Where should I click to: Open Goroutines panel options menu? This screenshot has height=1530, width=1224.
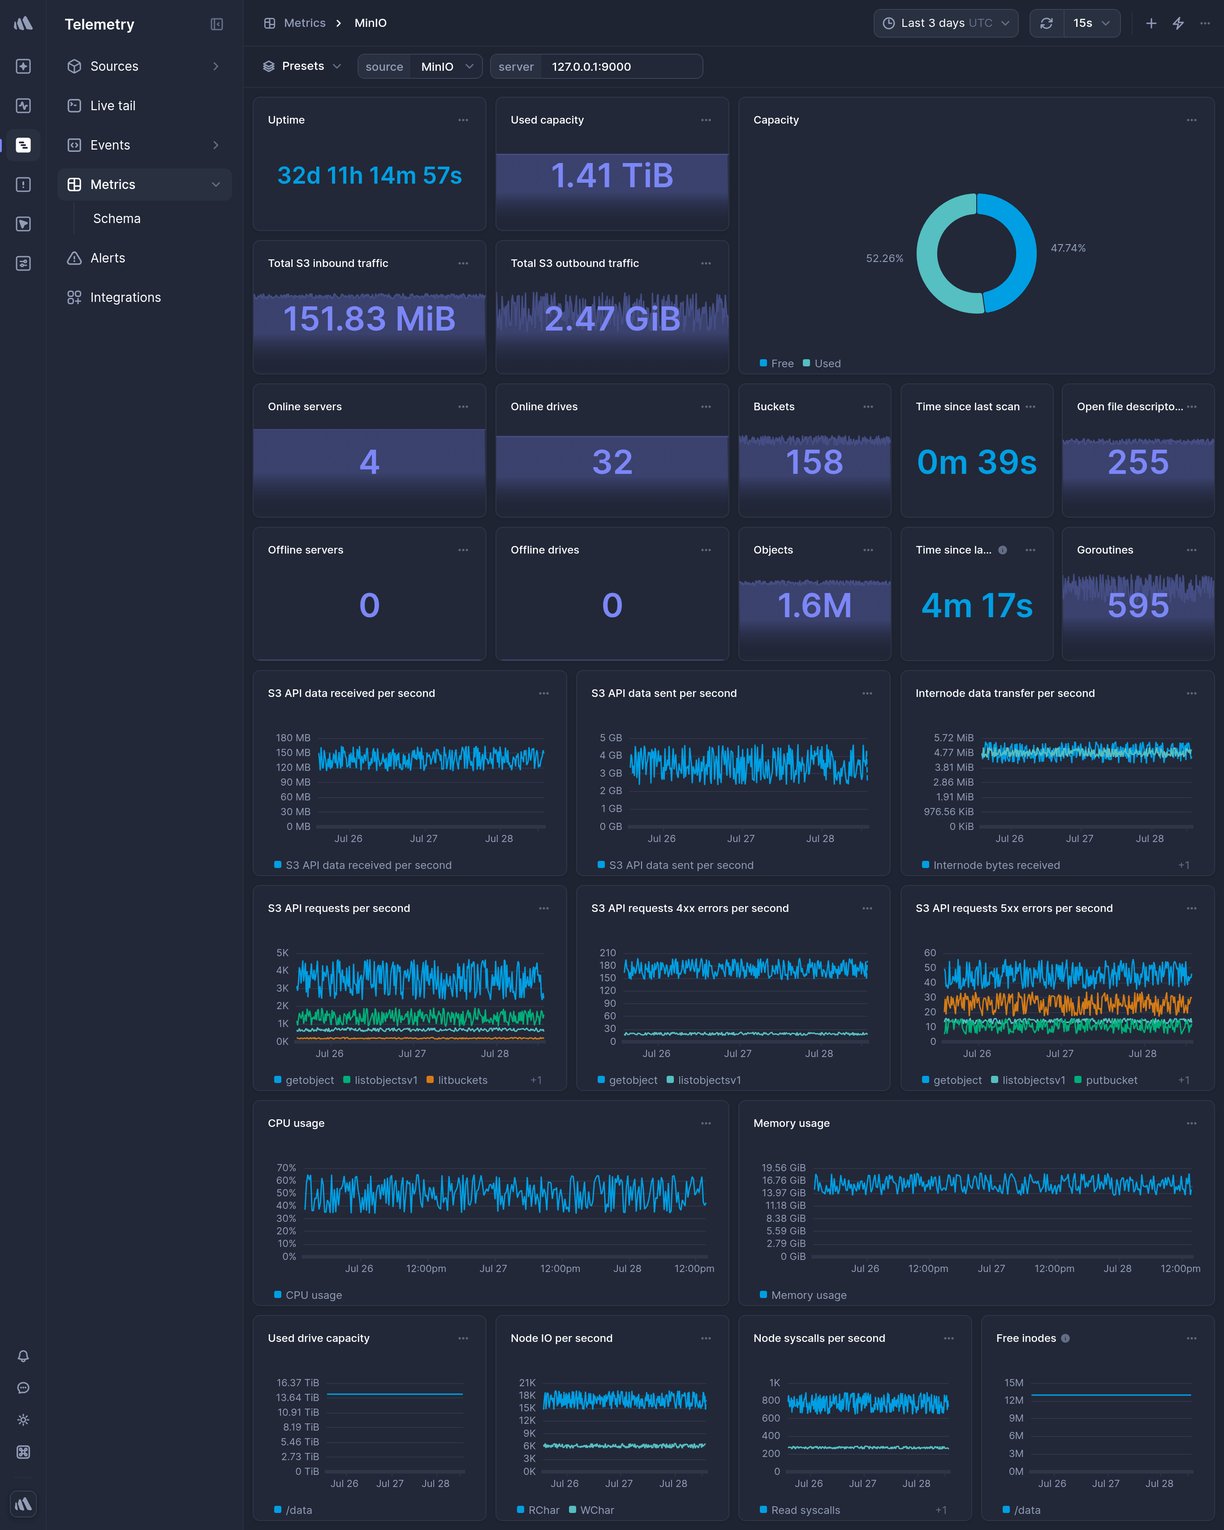tap(1191, 550)
